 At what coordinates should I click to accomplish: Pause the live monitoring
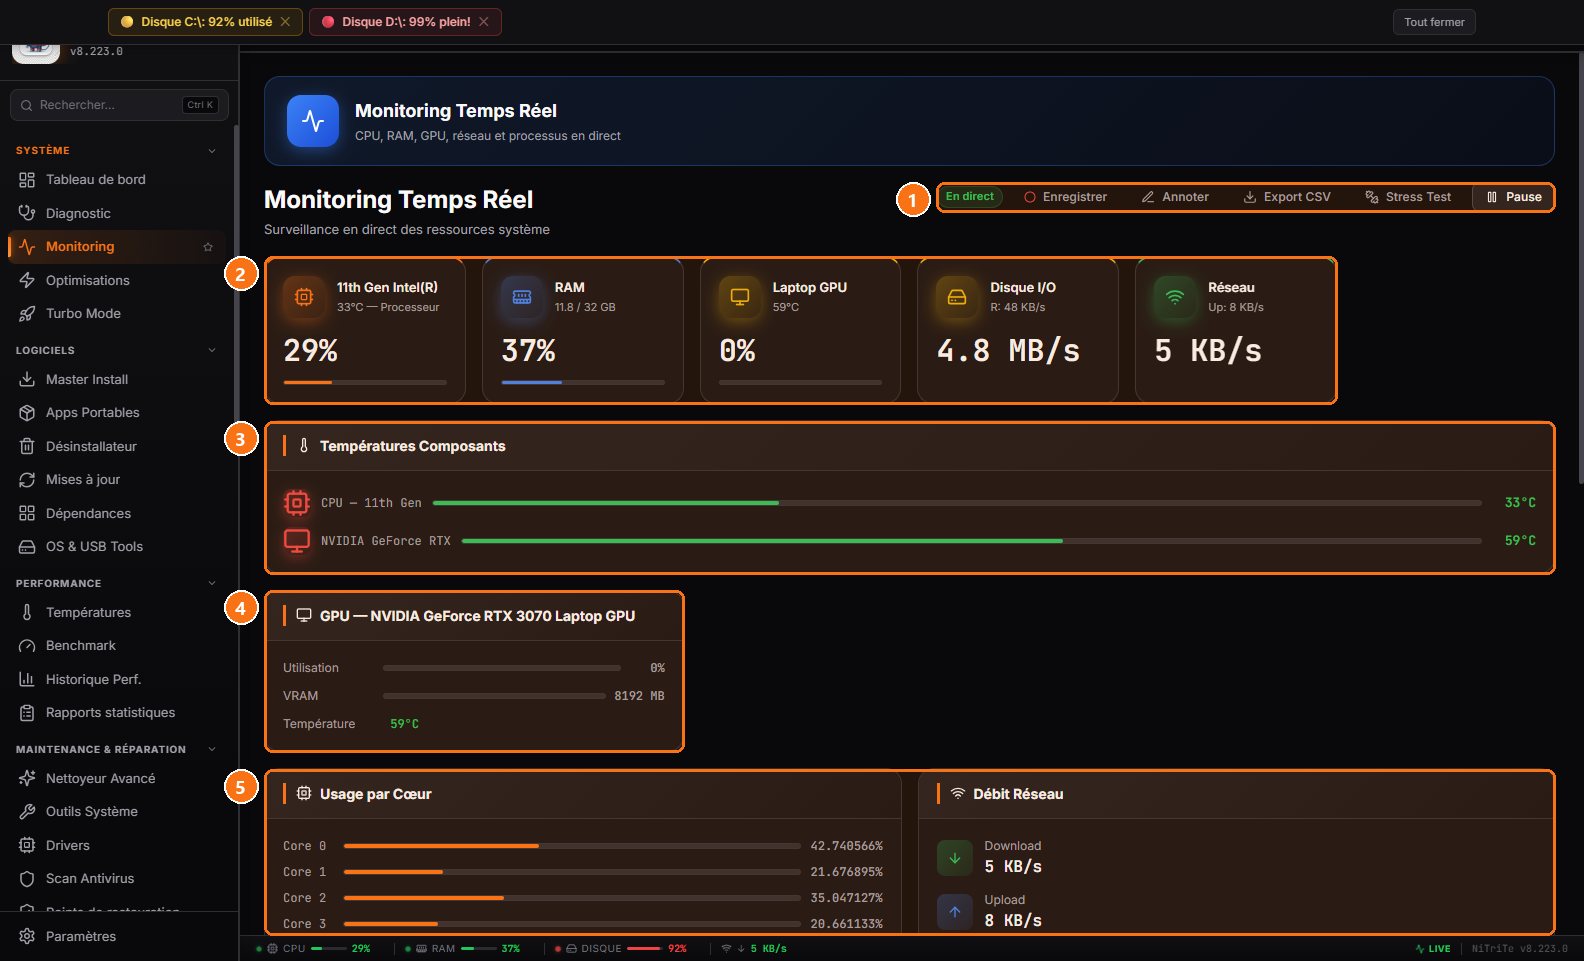1513,197
